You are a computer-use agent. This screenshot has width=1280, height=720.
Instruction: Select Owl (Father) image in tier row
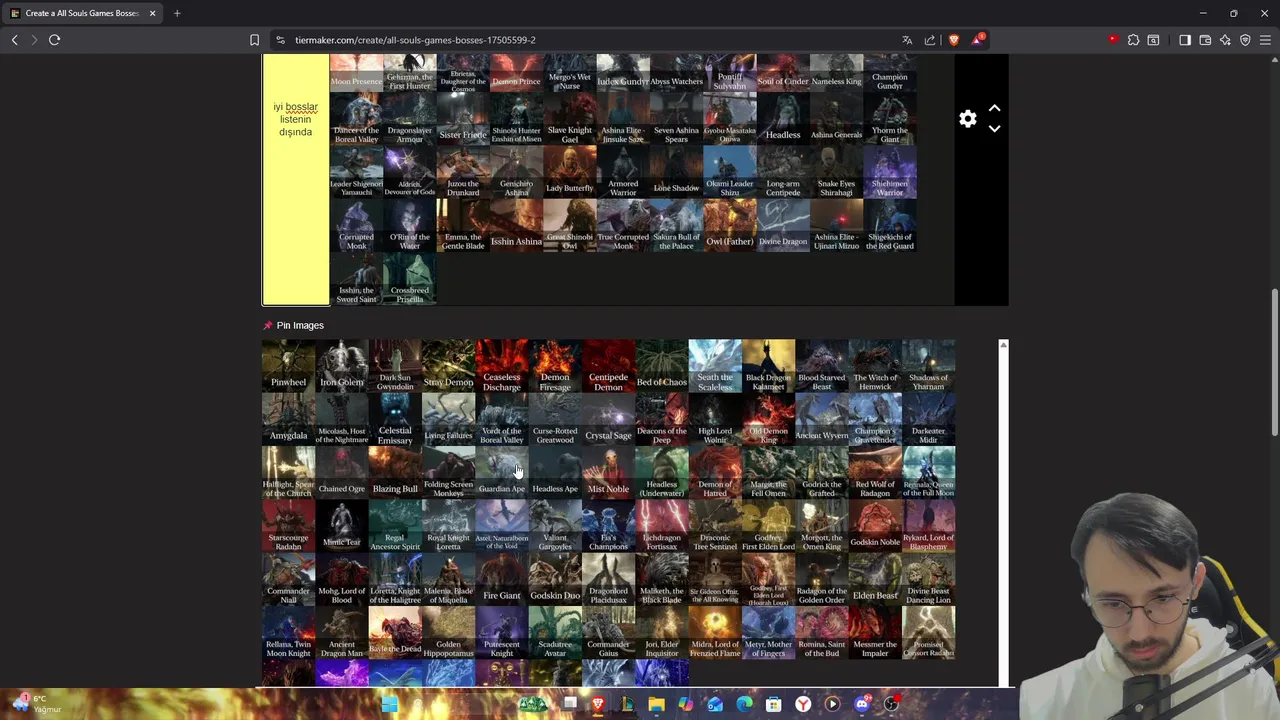tap(730, 225)
